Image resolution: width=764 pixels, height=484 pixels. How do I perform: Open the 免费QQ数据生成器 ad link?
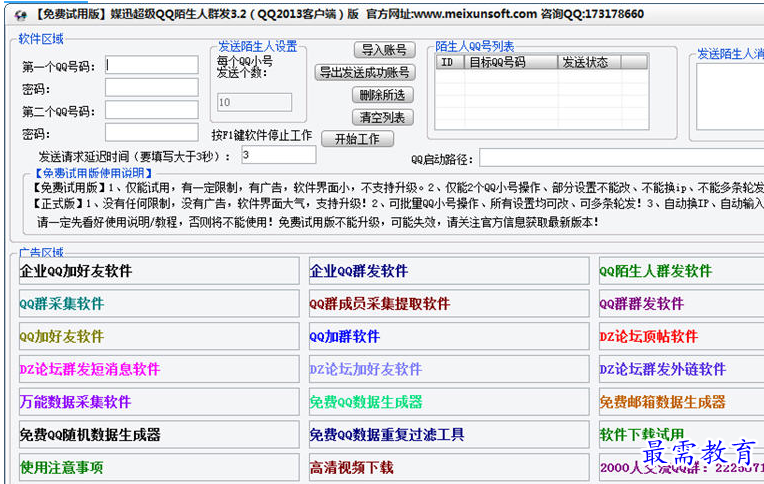click(x=449, y=402)
